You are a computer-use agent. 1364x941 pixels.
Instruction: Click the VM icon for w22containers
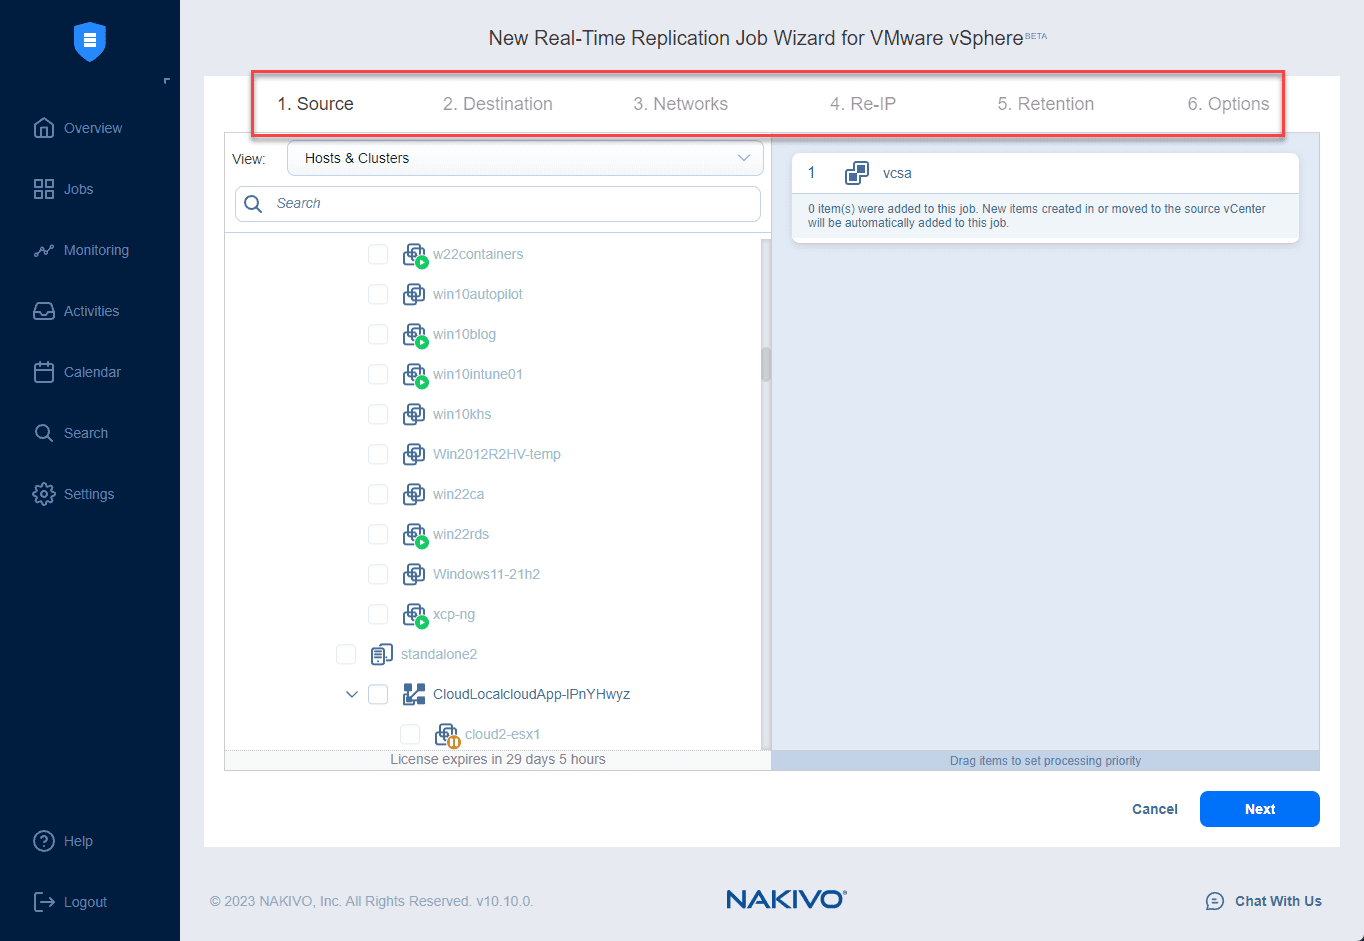coord(415,255)
